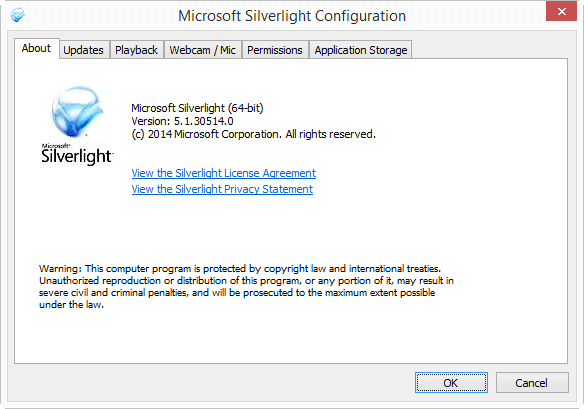Viewport: 584px width, 409px height.
Task: Open the Playback tab
Action: (137, 50)
